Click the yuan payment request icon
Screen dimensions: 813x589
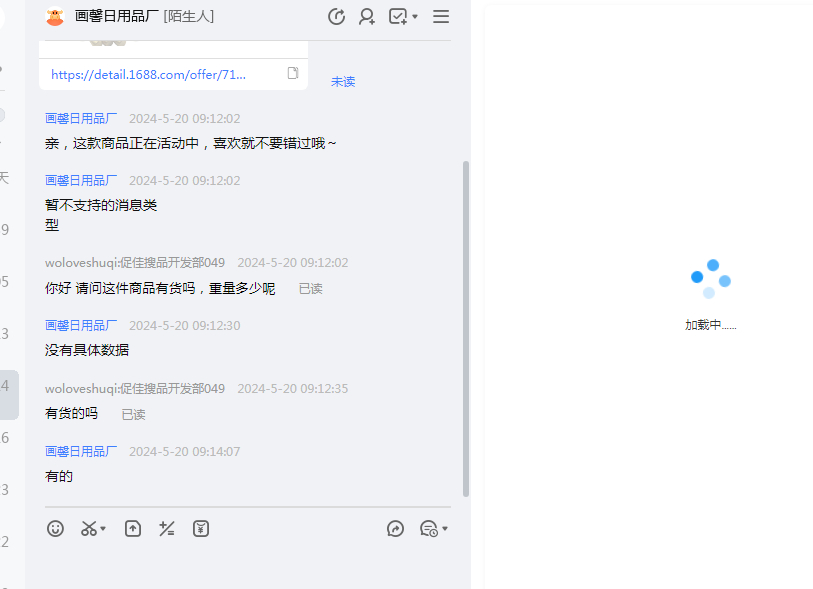coord(201,528)
